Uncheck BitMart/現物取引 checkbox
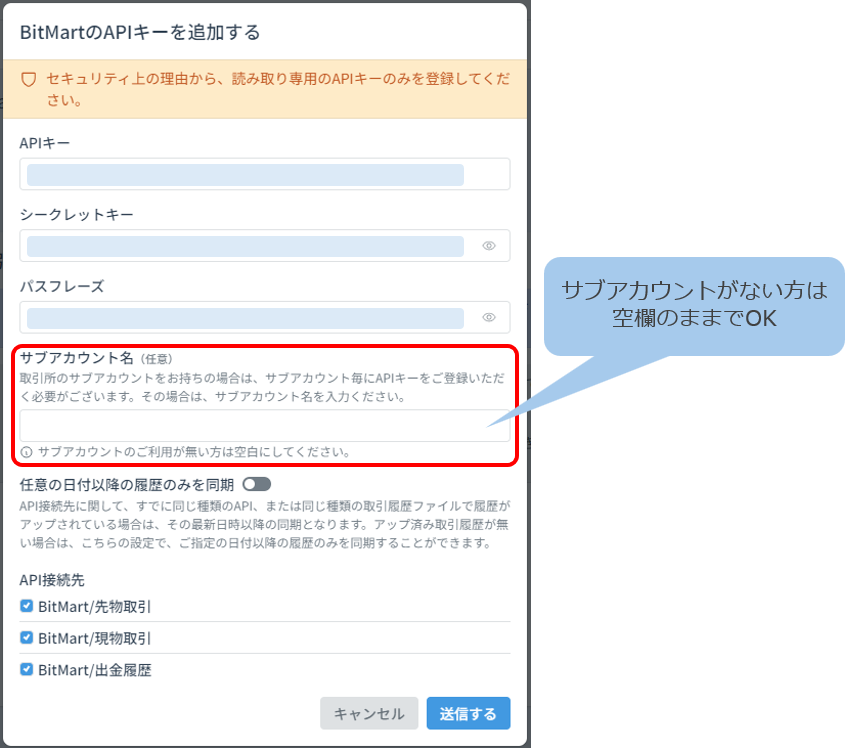Screen dimensions: 849x748 click(x=26, y=638)
